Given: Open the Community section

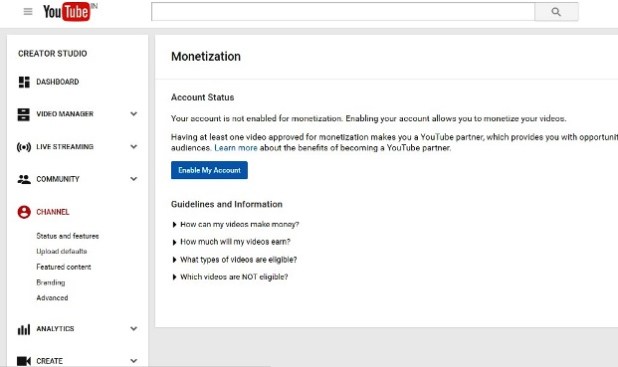Looking at the screenshot, I should (58, 179).
